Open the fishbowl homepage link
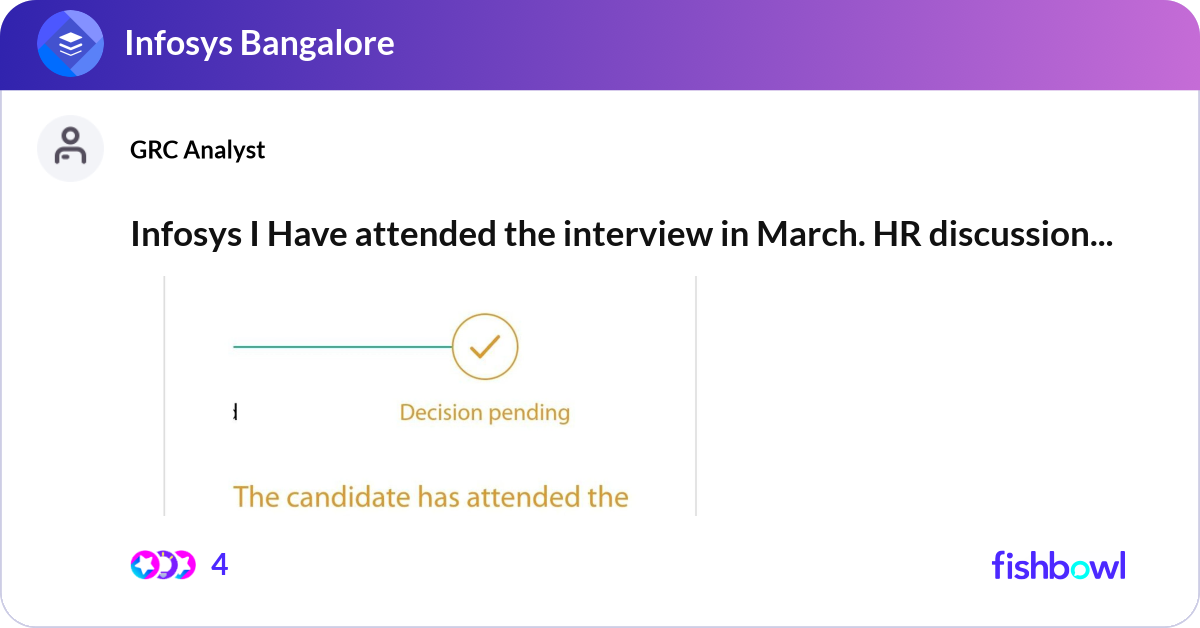This screenshot has width=1200, height=628. click(1059, 566)
